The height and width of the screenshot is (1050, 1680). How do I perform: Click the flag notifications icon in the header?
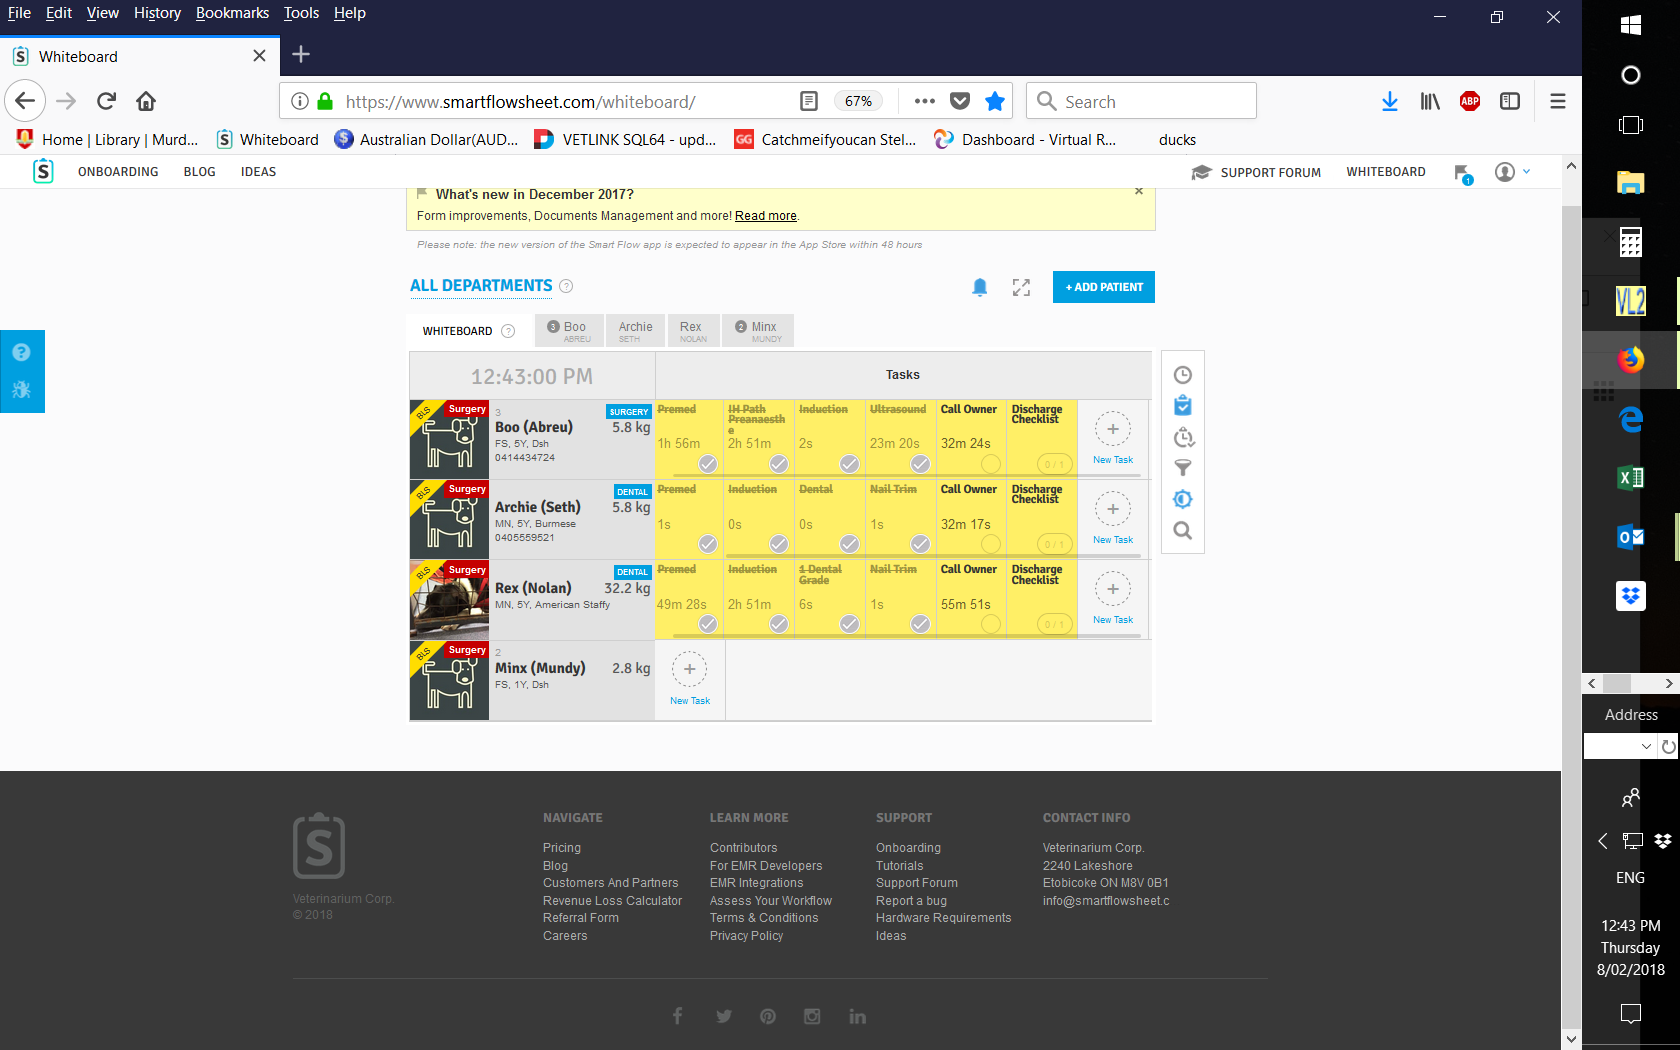tap(1462, 173)
